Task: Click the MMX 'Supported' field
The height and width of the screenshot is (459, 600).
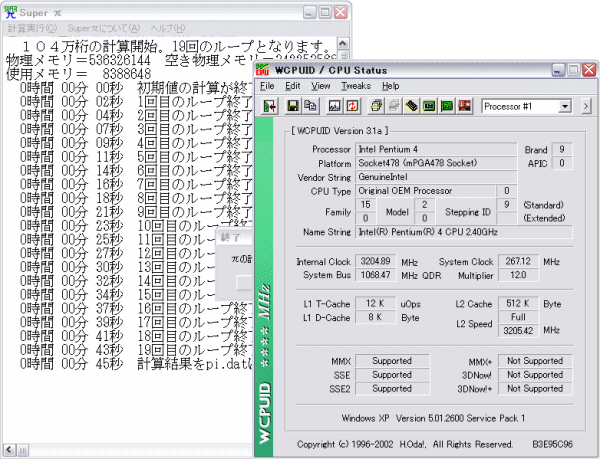Action: click(x=392, y=361)
